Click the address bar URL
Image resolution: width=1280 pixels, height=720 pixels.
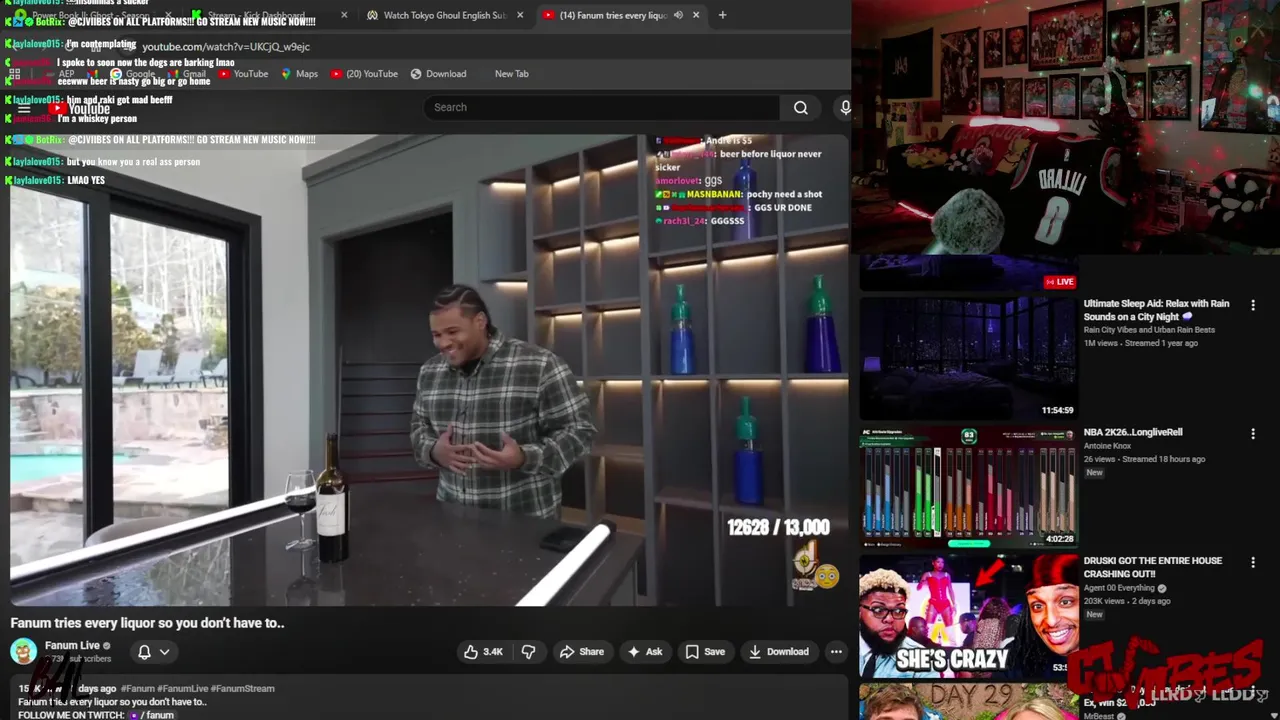(226, 46)
